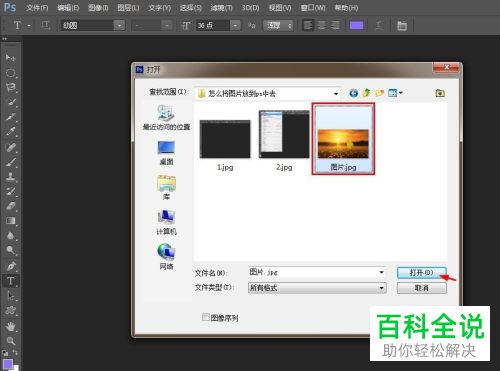Open the 编辑(E) menu
500x371 pixels.
tap(68, 8)
